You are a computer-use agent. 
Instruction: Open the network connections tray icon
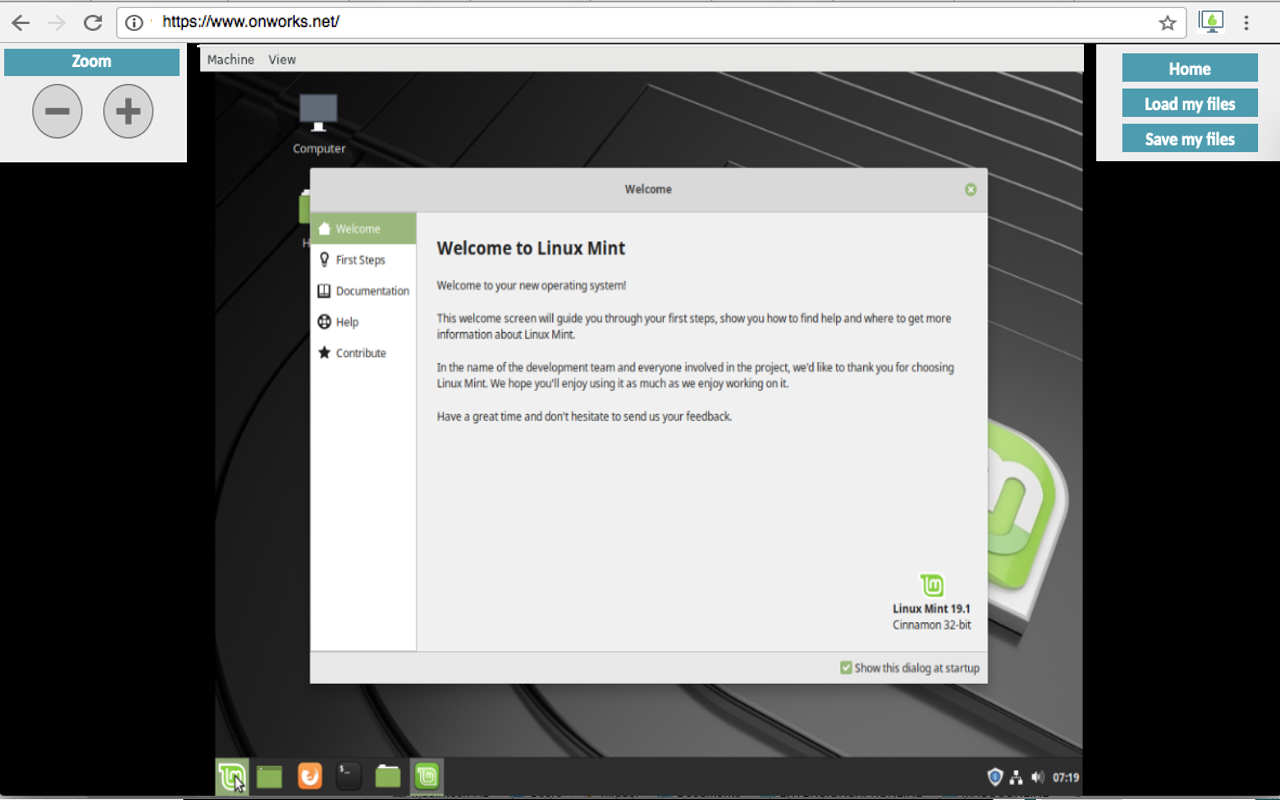click(x=1016, y=777)
